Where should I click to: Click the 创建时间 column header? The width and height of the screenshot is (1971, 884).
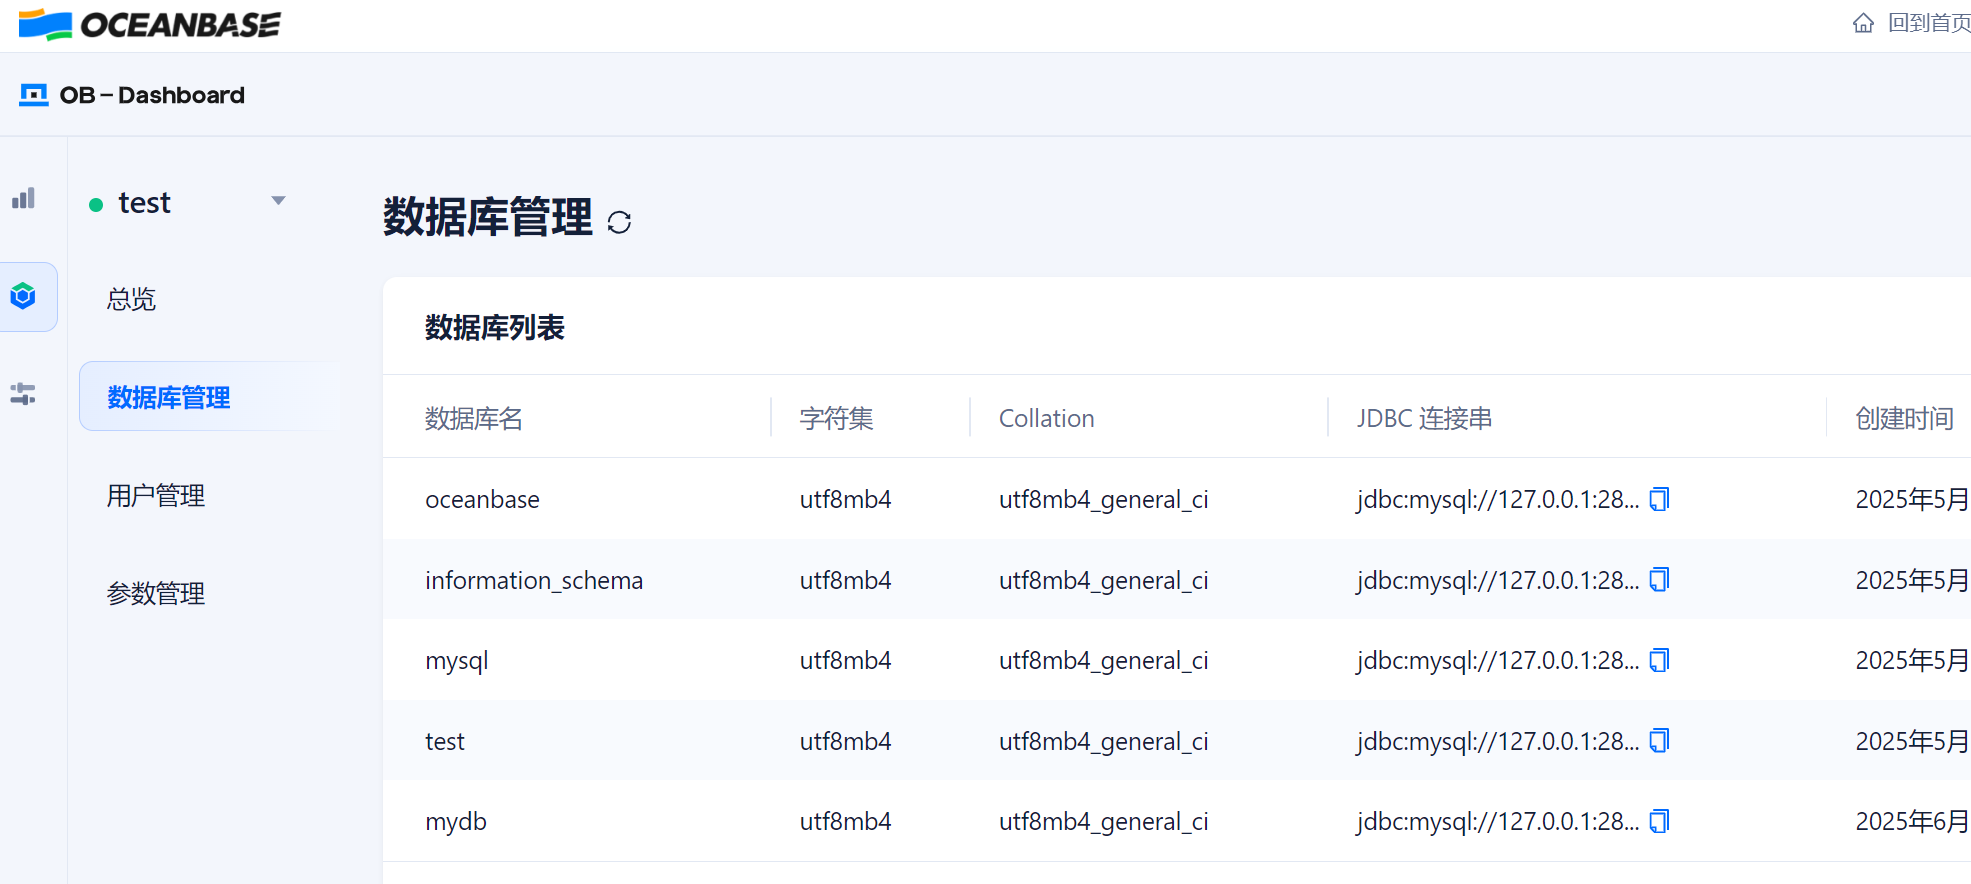1905,418
